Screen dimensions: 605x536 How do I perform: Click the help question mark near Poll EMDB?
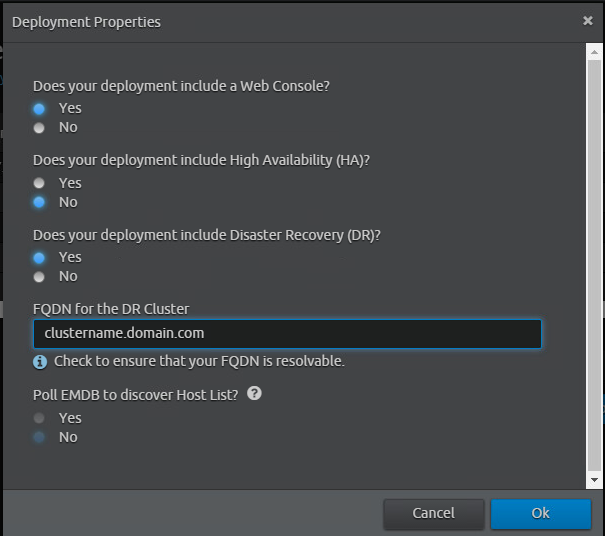254,393
